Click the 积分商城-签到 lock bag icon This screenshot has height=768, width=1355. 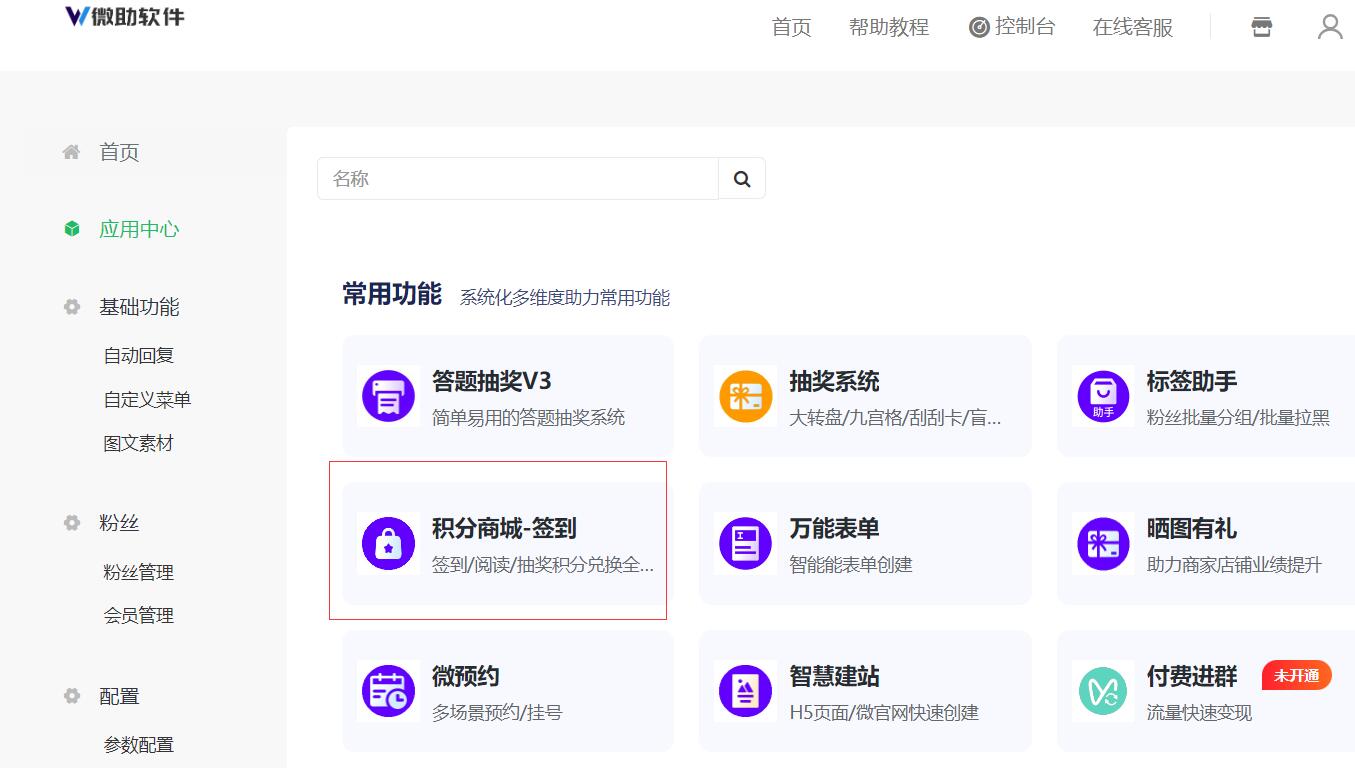pyautogui.click(x=388, y=544)
